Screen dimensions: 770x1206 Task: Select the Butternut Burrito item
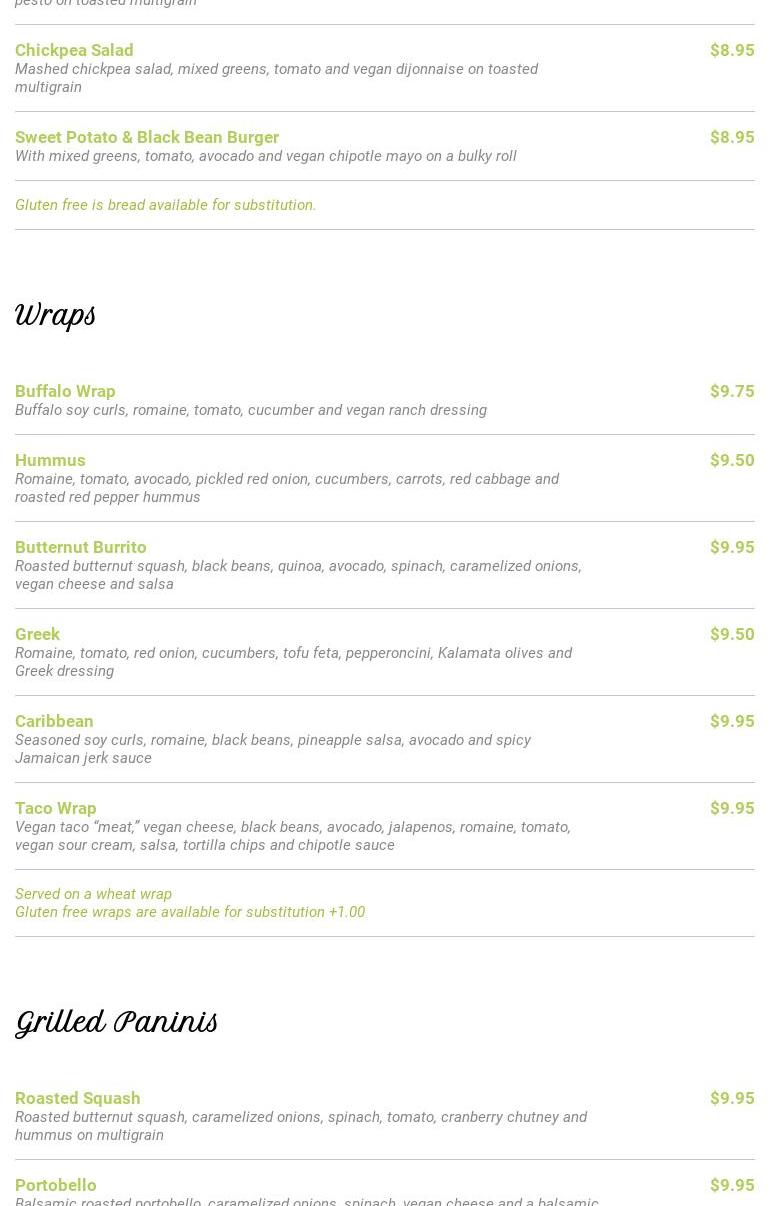tap(81, 547)
